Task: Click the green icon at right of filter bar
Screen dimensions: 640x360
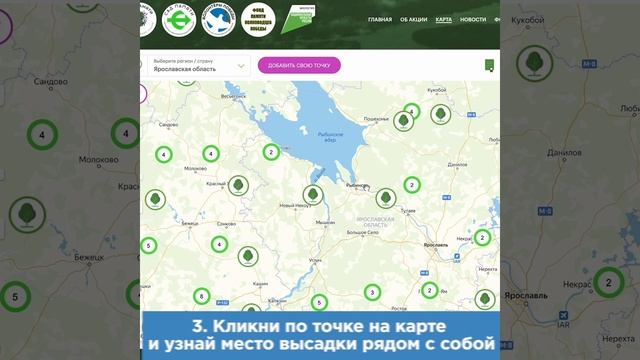Action: click(x=489, y=65)
